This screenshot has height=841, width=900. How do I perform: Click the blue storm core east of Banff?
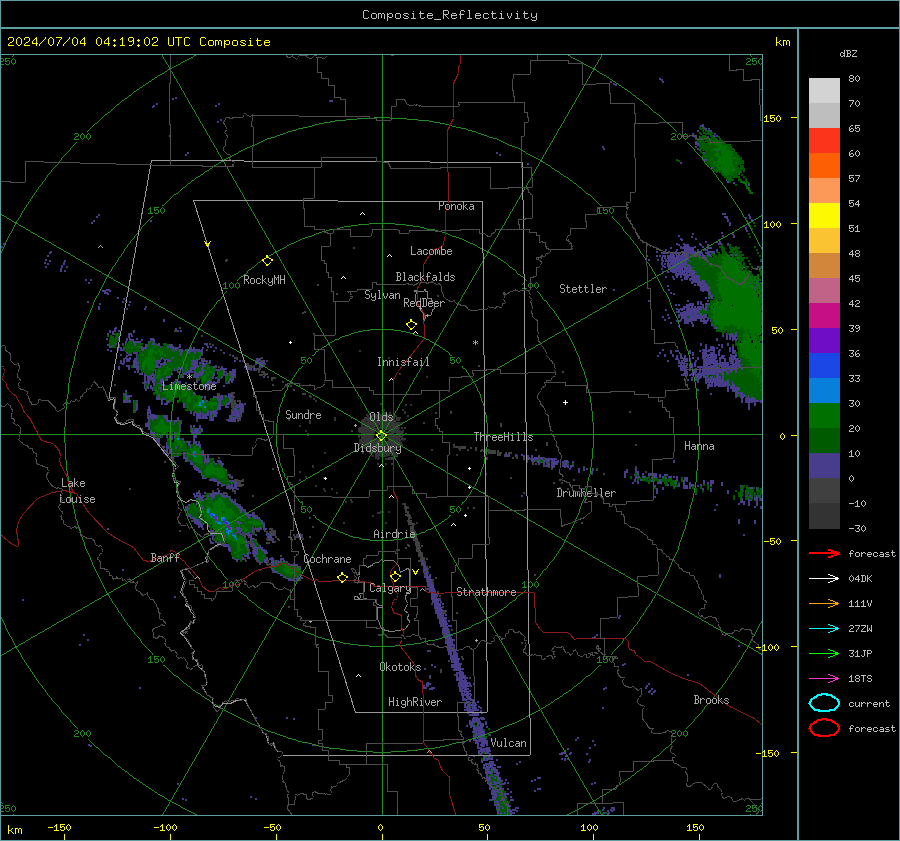click(221, 521)
